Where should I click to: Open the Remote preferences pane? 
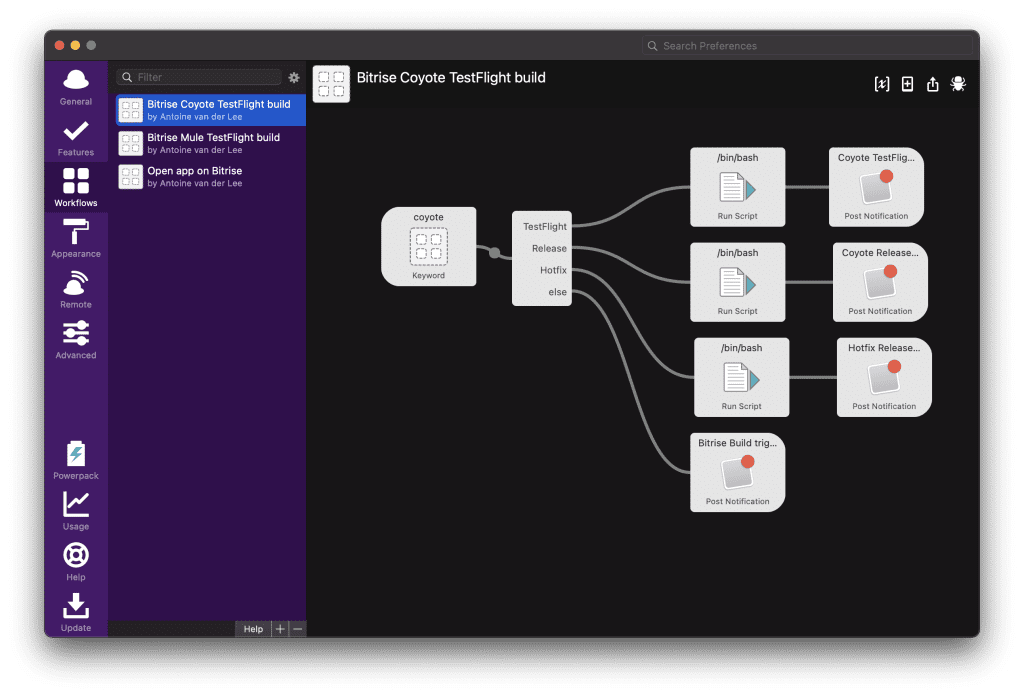[76, 290]
